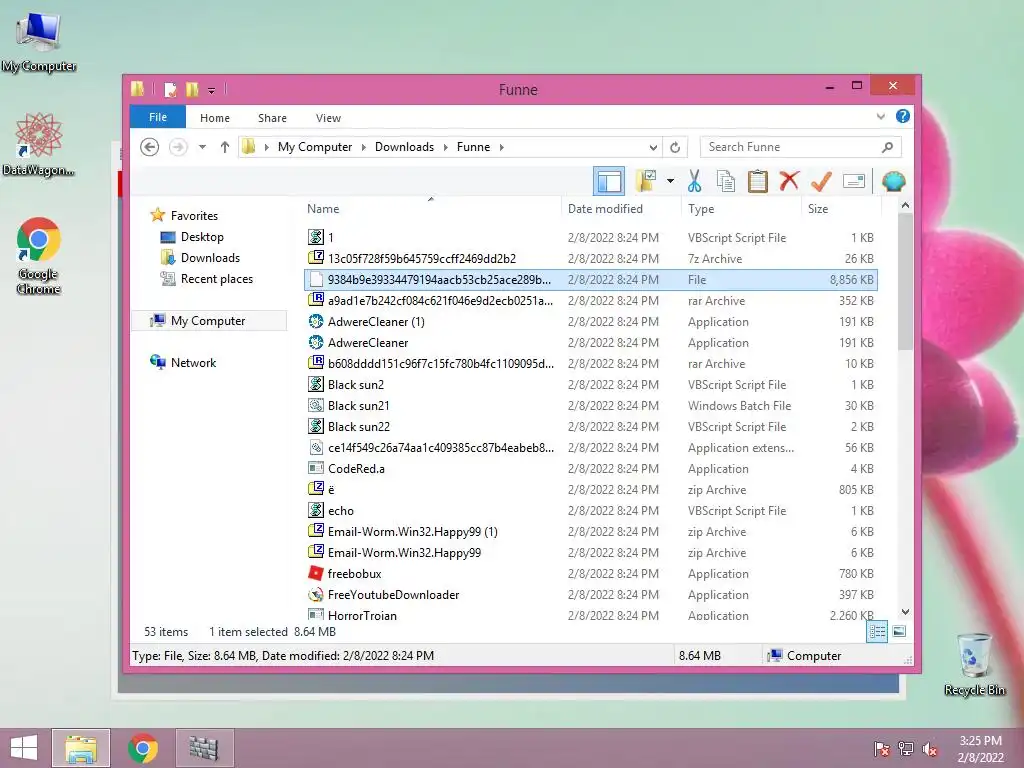Click the search magnifier icon
The height and width of the screenshot is (768, 1024).
887,147
